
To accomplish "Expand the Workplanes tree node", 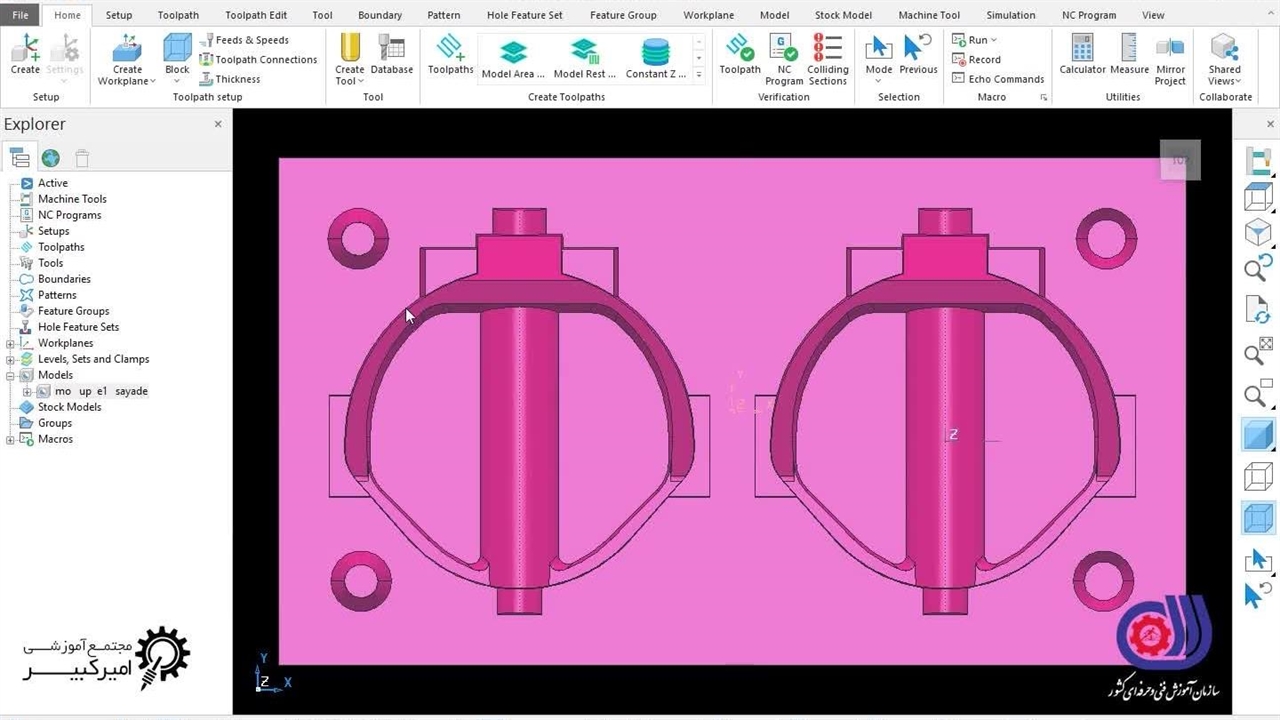I will click(11, 343).
